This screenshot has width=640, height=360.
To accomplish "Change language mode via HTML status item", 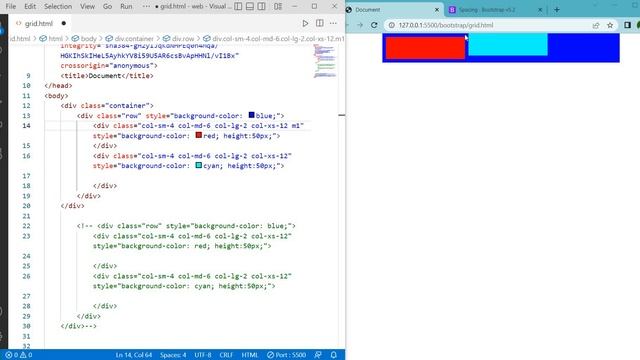I will coord(250,355).
